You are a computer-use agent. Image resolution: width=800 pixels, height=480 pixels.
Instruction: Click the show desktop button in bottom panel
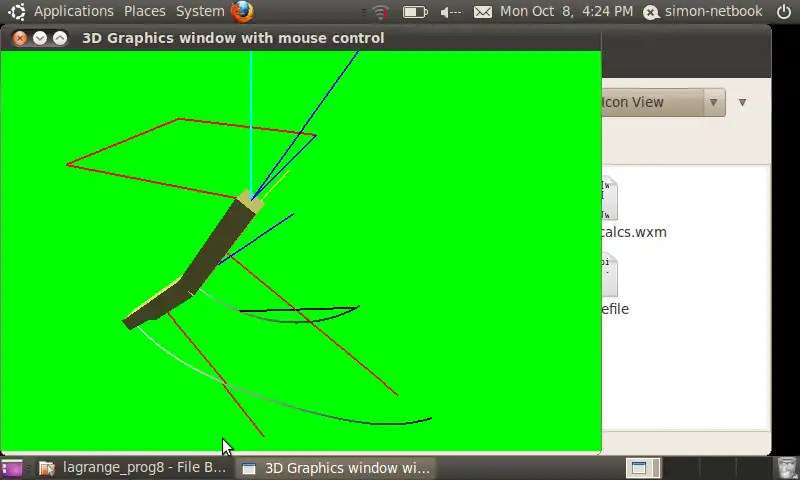click(x=12, y=468)
